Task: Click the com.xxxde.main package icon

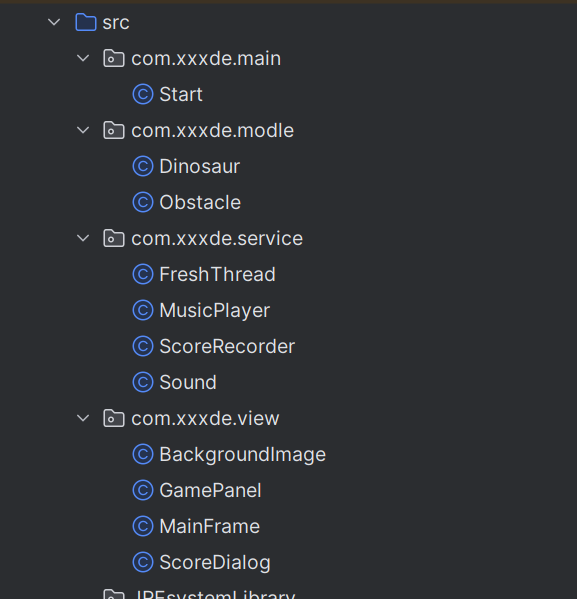Action: click(114, 58)
